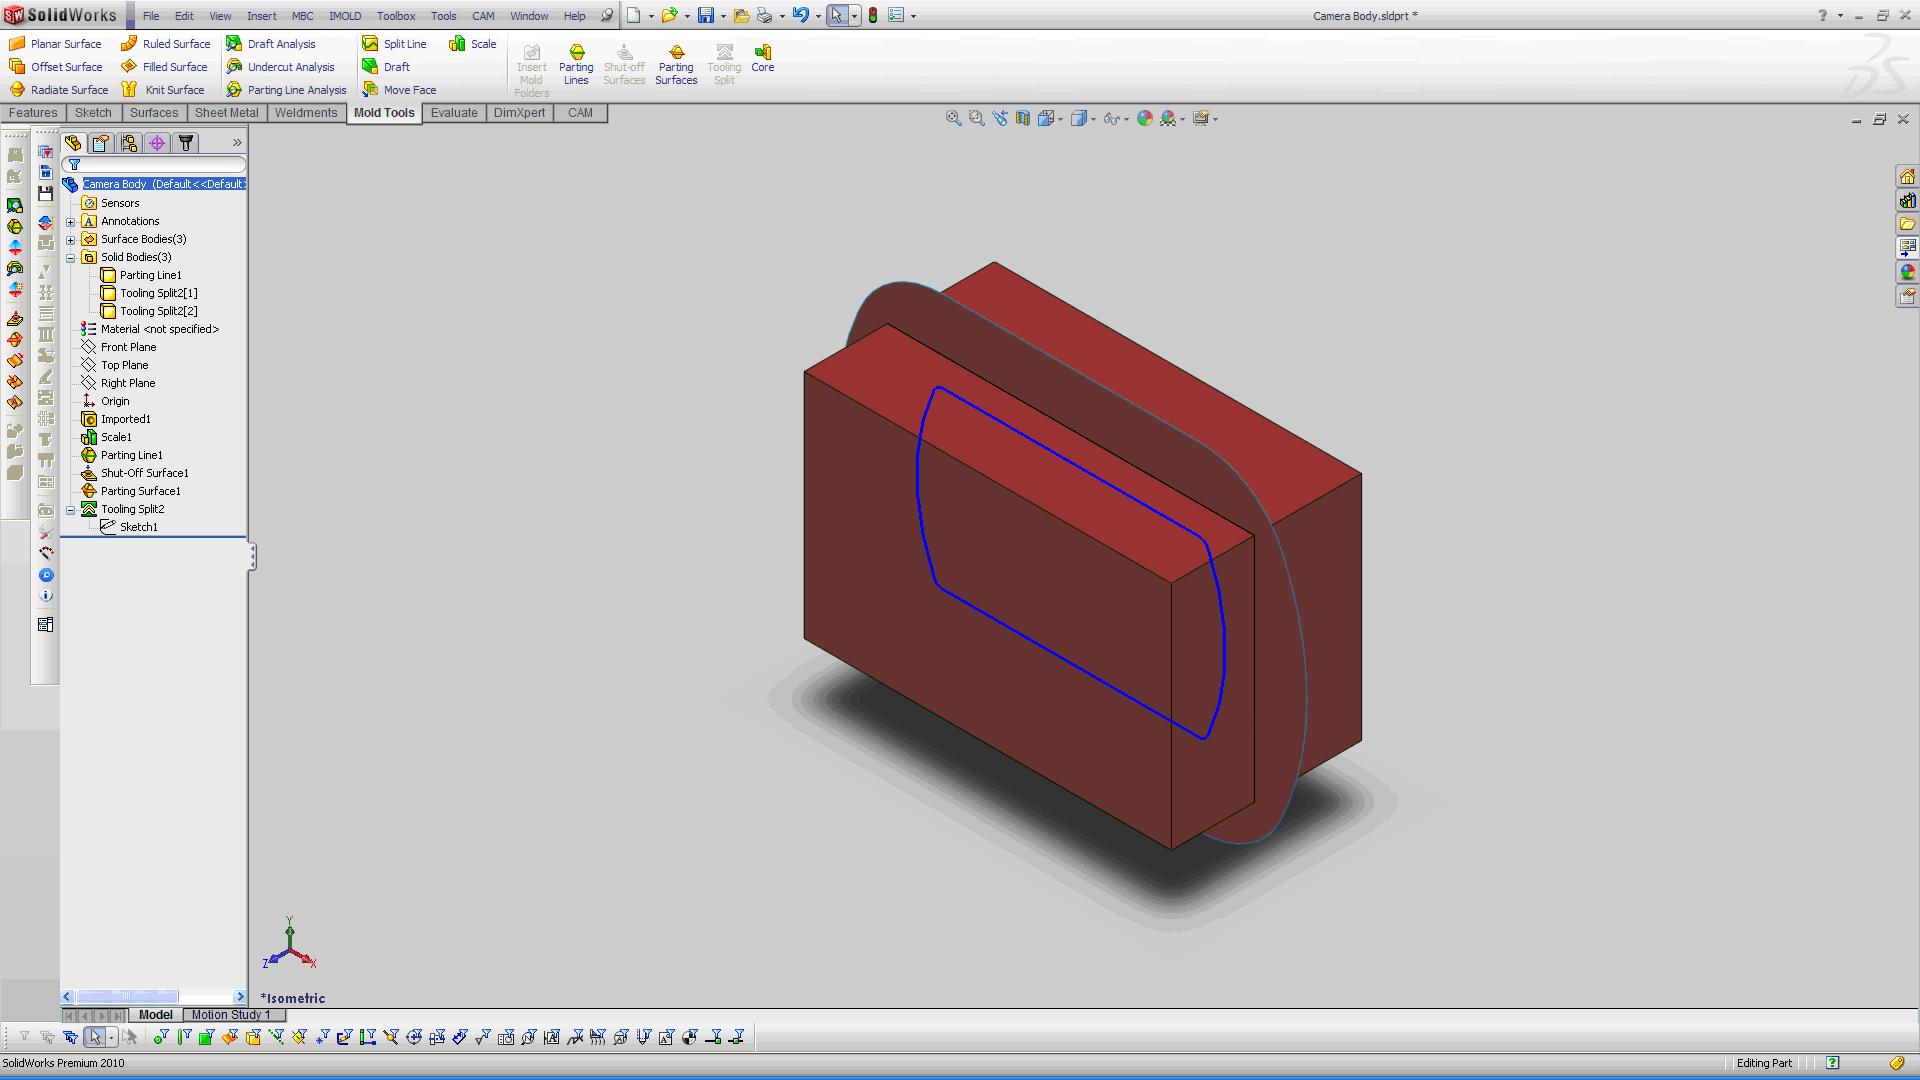Screen dimensions: 1920x1080
Task: Open the Parting Lines command
Action: [576, 64]
